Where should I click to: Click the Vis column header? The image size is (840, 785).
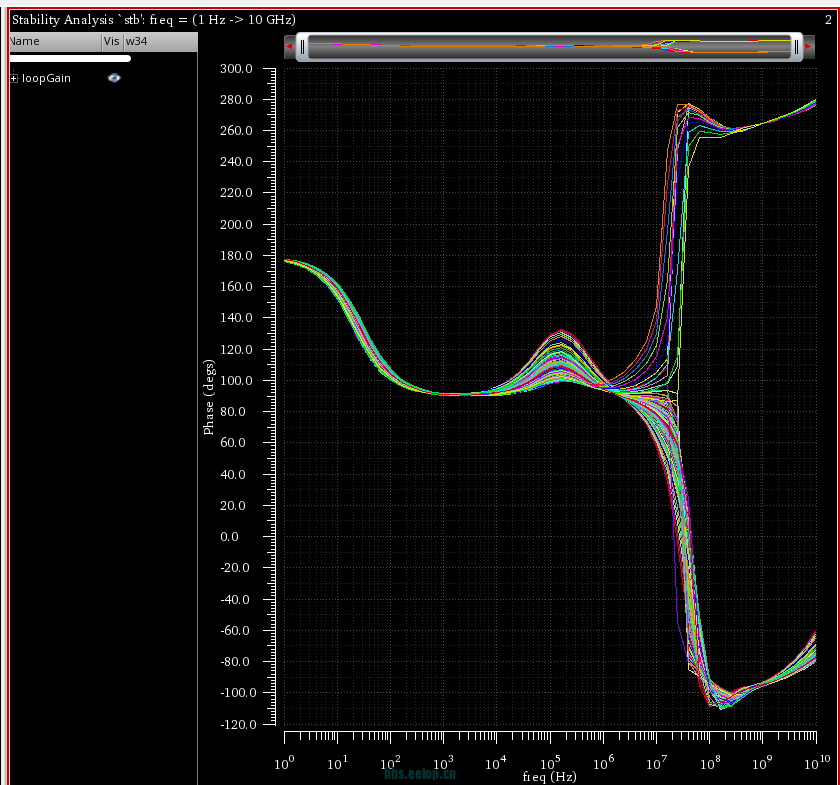(x=111, y=41)
